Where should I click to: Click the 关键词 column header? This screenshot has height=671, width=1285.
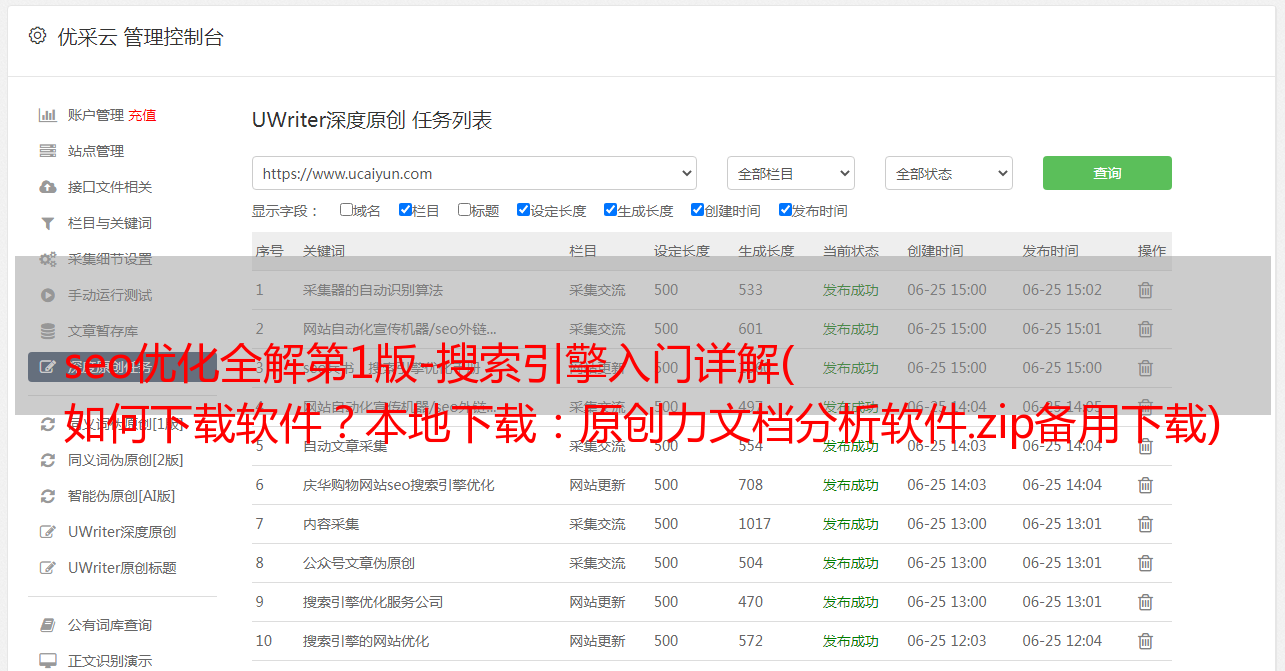[324, 251]
